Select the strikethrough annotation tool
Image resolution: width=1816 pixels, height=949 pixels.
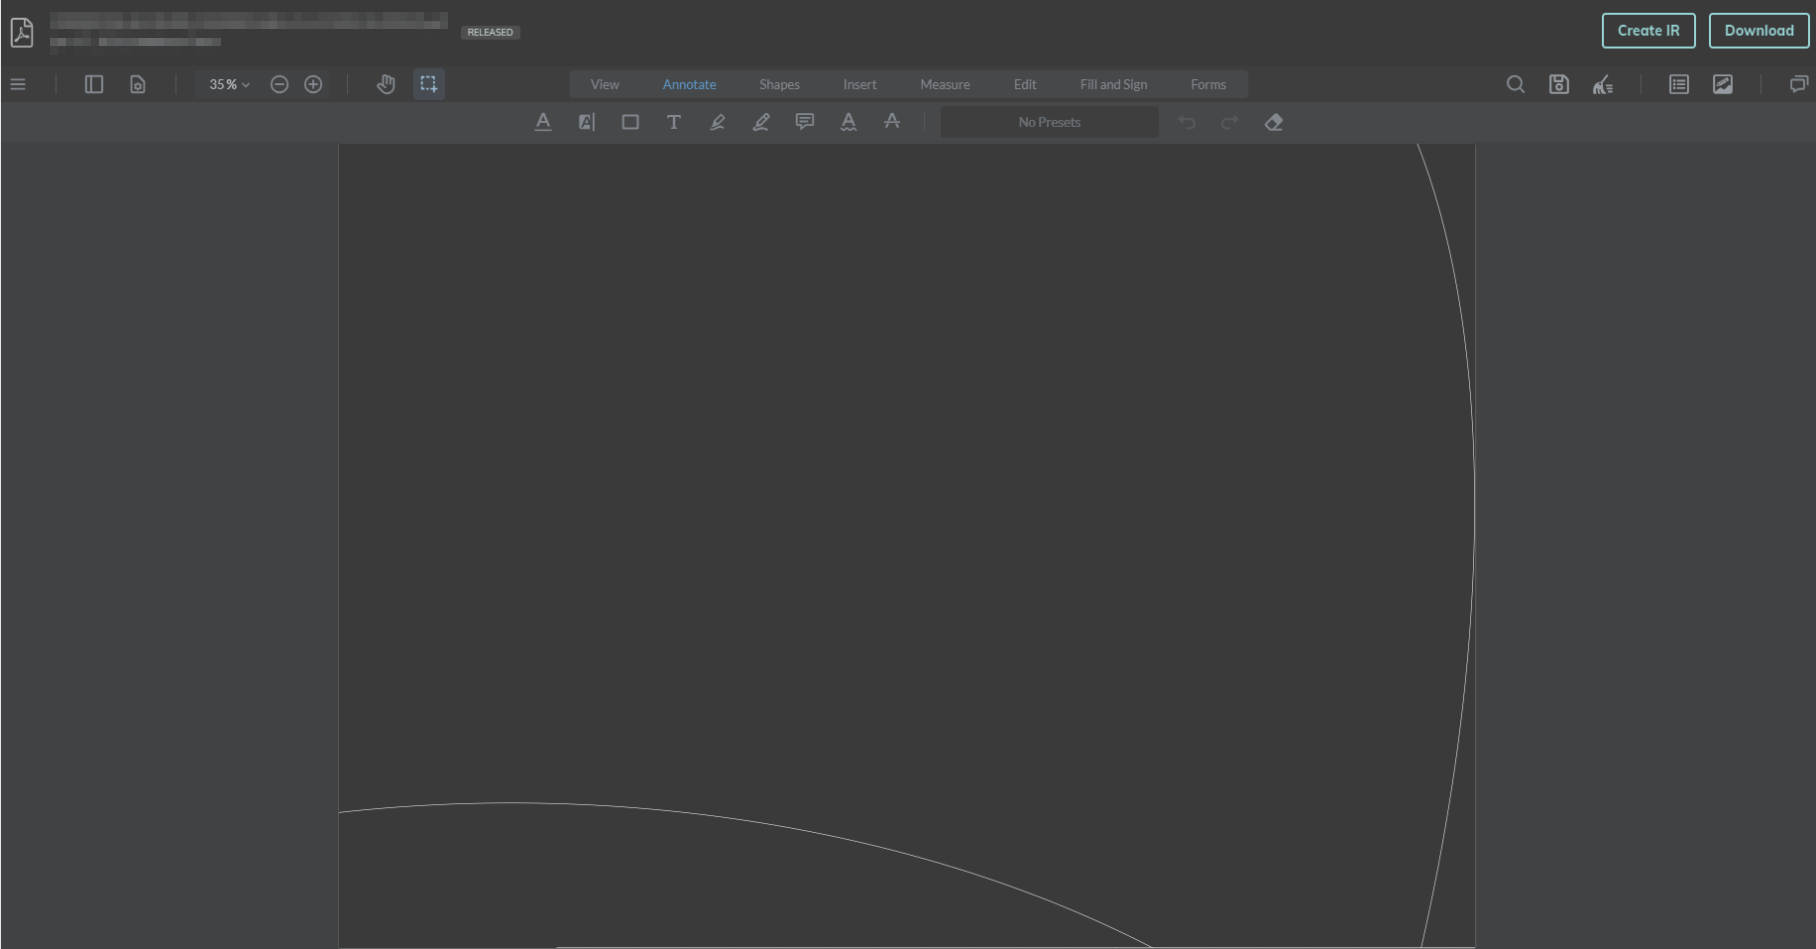[892, 121]
